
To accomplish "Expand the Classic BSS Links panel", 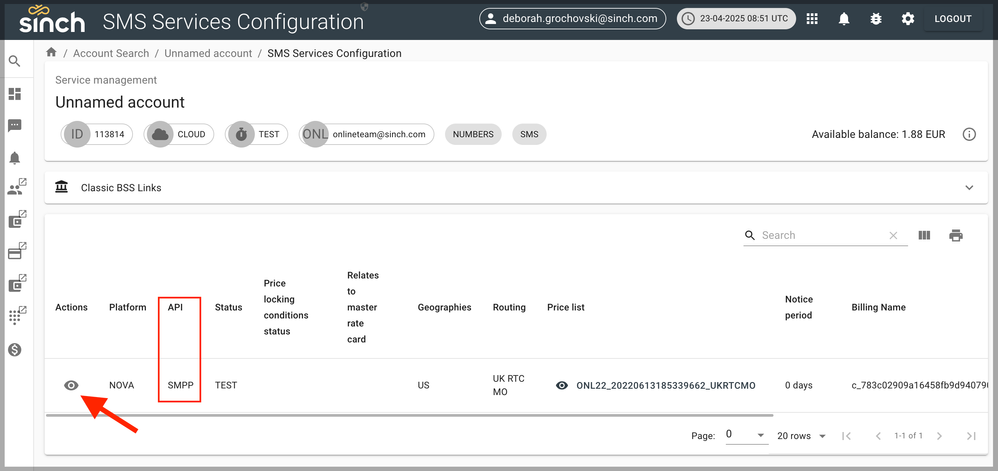I will click(x=516, y=188).
